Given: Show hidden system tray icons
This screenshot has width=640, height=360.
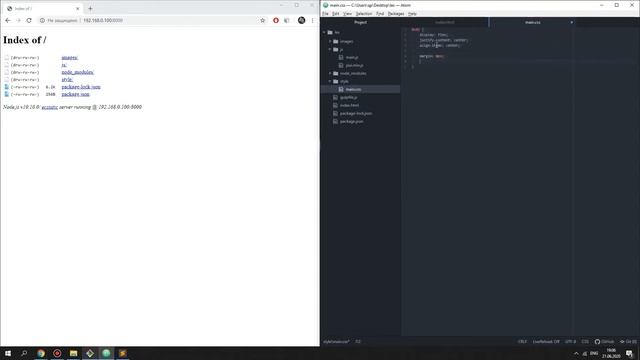Looking at the screenshot, I should click(576, 353).
